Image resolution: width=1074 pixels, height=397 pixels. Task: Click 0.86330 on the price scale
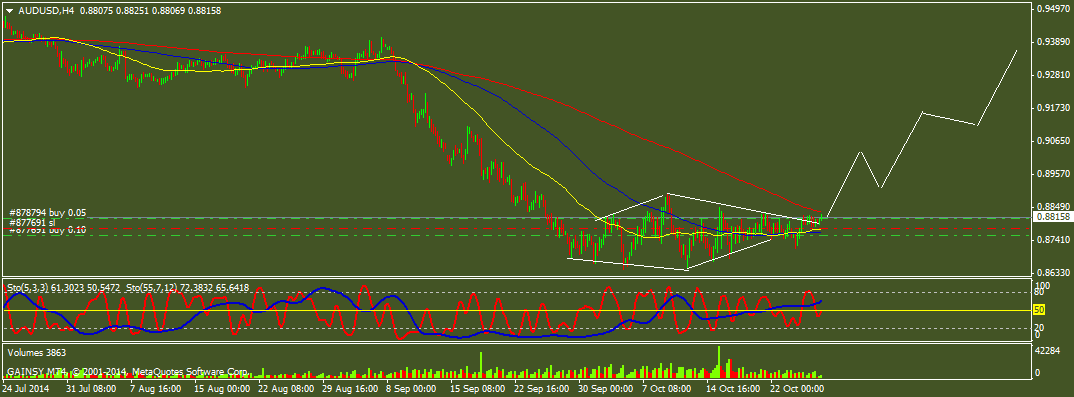click(x=1053, y=272)
